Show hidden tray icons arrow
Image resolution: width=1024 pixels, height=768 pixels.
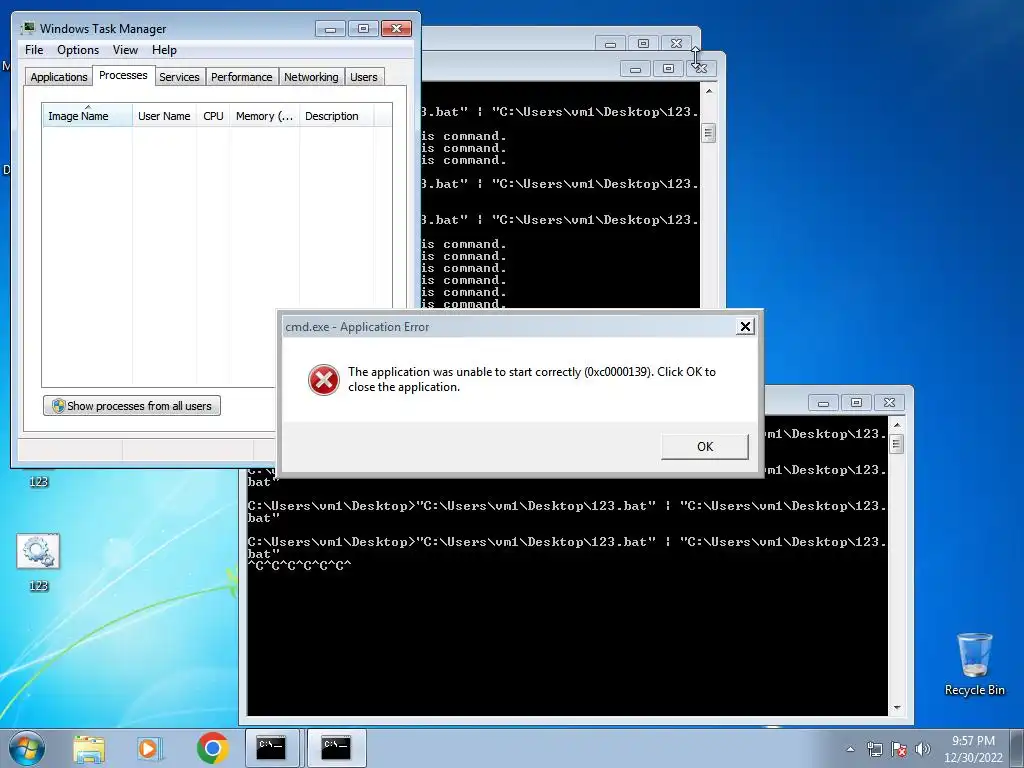tap(850, 749)
